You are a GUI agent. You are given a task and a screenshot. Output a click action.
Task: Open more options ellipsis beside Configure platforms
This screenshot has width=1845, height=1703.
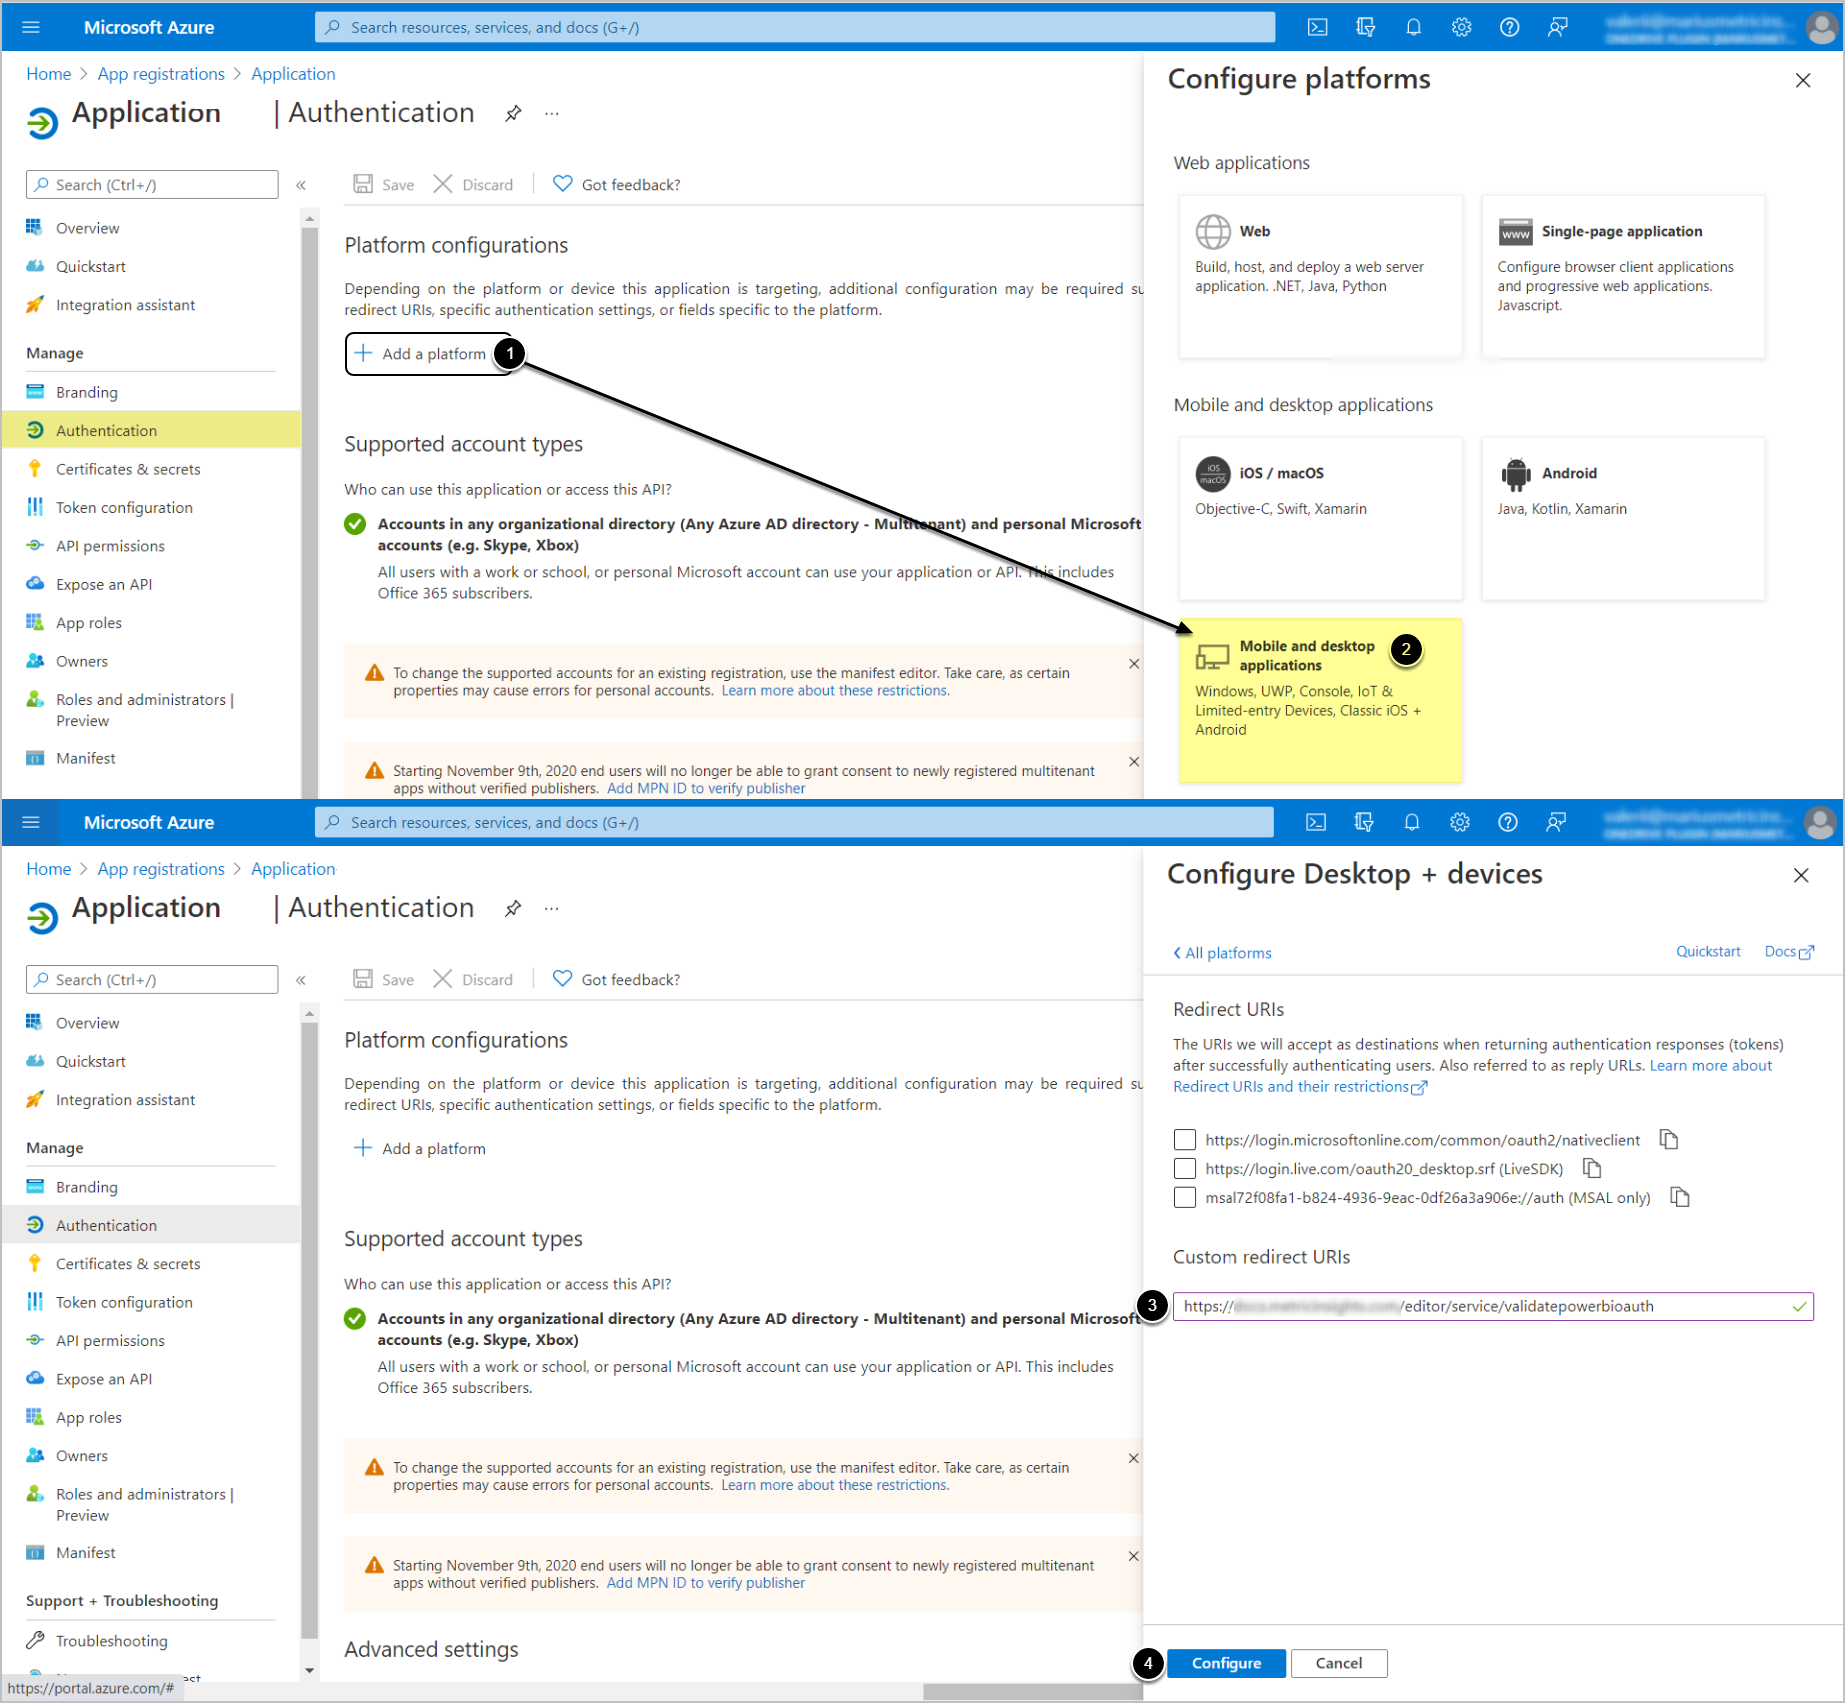[552, 113]
